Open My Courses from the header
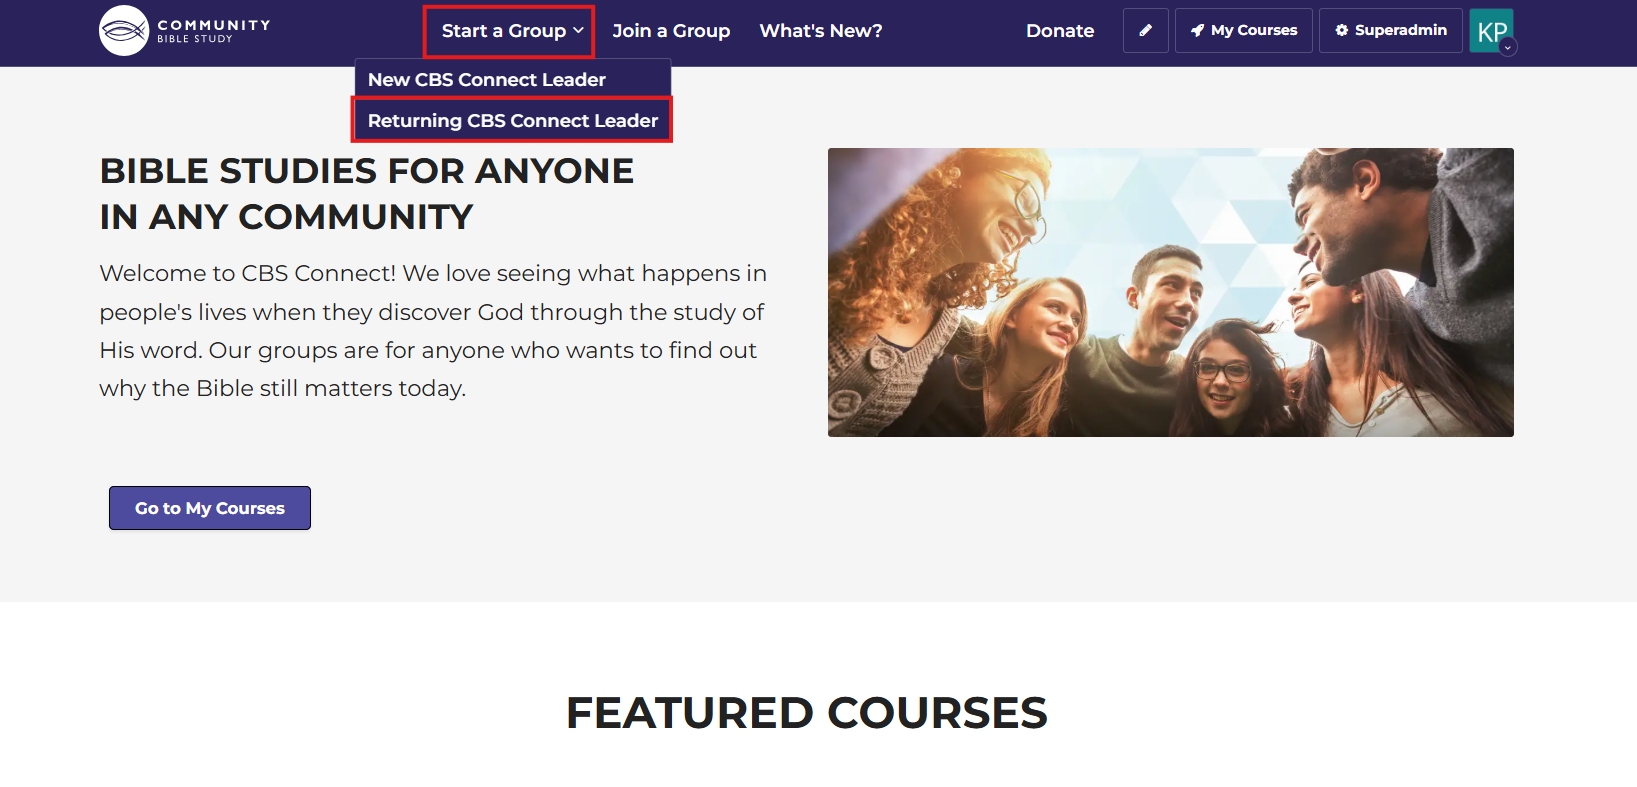 pyautogui.click(x=1244, y=30)
